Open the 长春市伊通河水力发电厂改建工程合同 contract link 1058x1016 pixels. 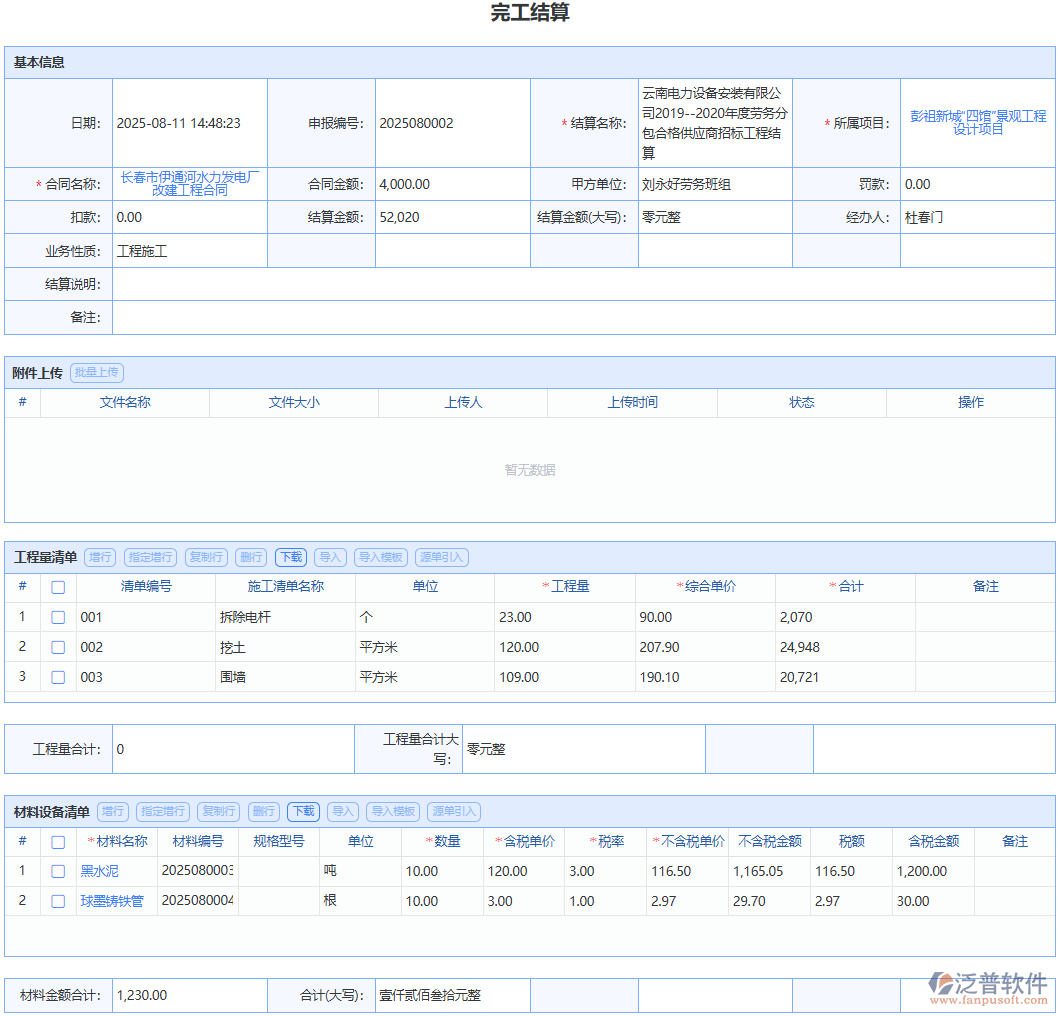(189, 184)
